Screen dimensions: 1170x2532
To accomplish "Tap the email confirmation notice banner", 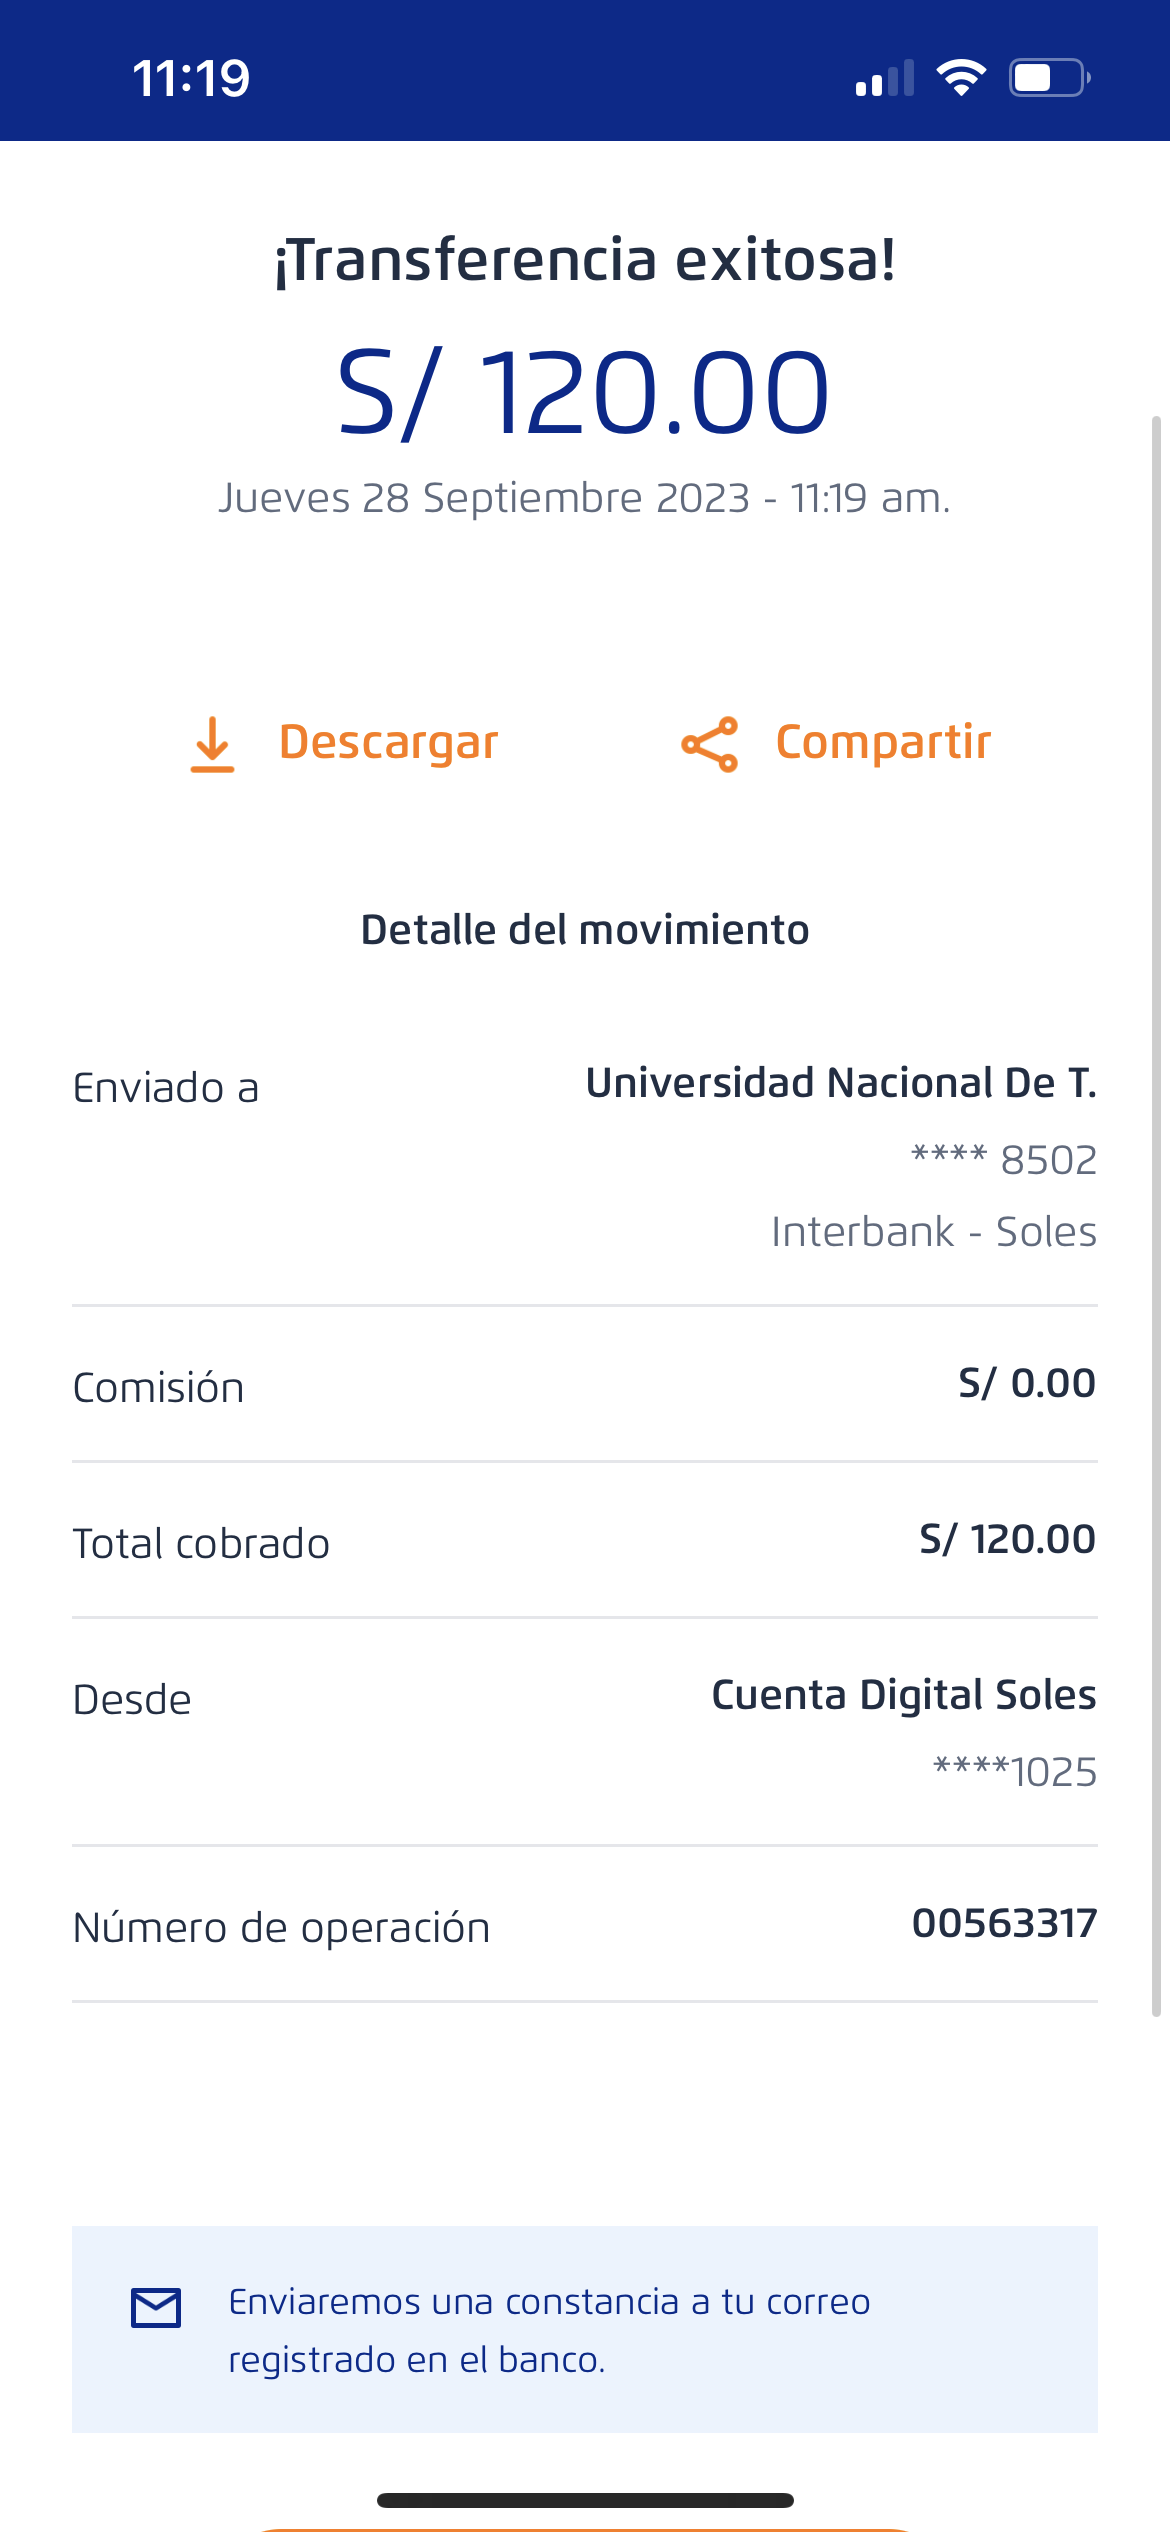I will point(585,2329).
